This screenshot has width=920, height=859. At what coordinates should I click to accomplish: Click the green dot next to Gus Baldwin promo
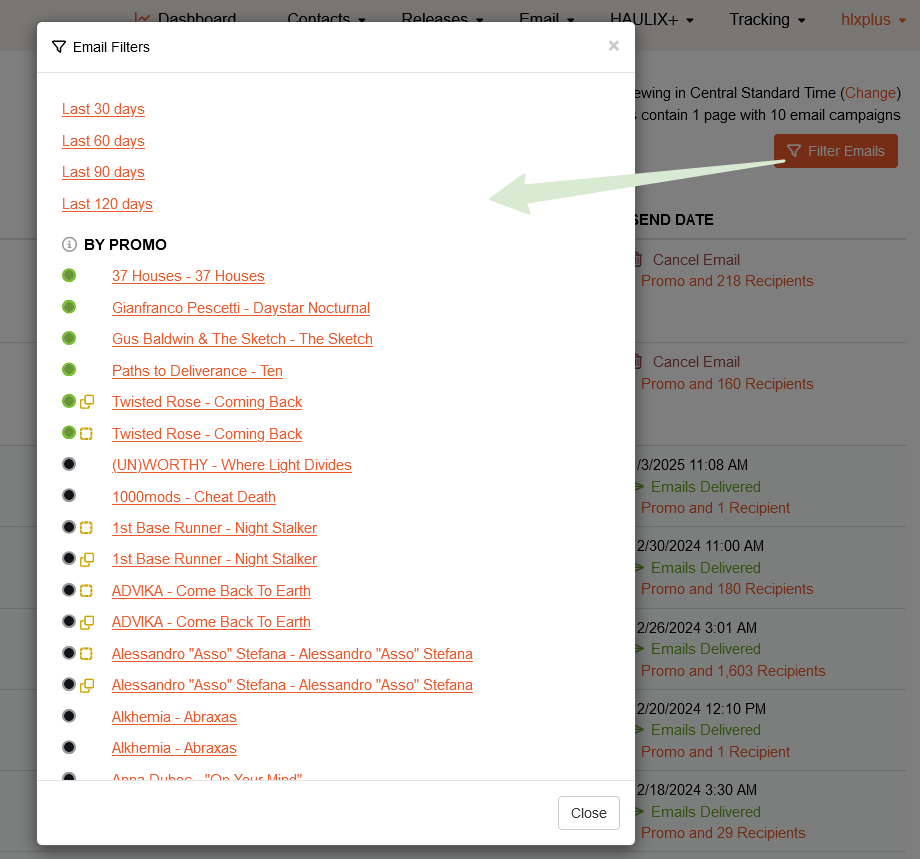(69, 338)
